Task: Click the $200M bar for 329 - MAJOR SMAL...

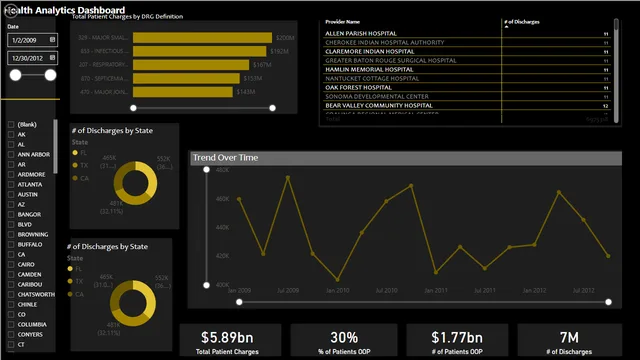Action: tap(202, 38)
